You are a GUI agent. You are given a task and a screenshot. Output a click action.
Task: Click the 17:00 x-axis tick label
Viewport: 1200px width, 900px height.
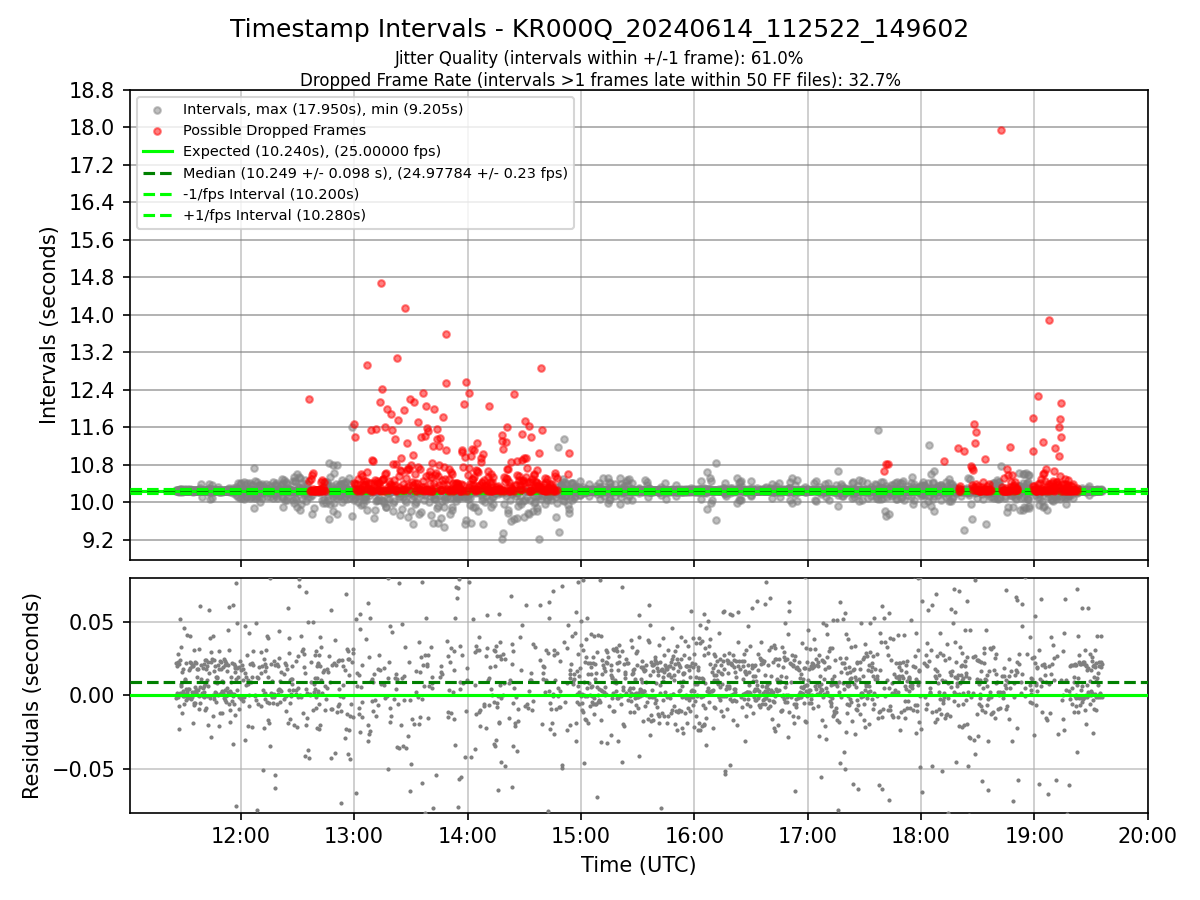coord(807,835)
